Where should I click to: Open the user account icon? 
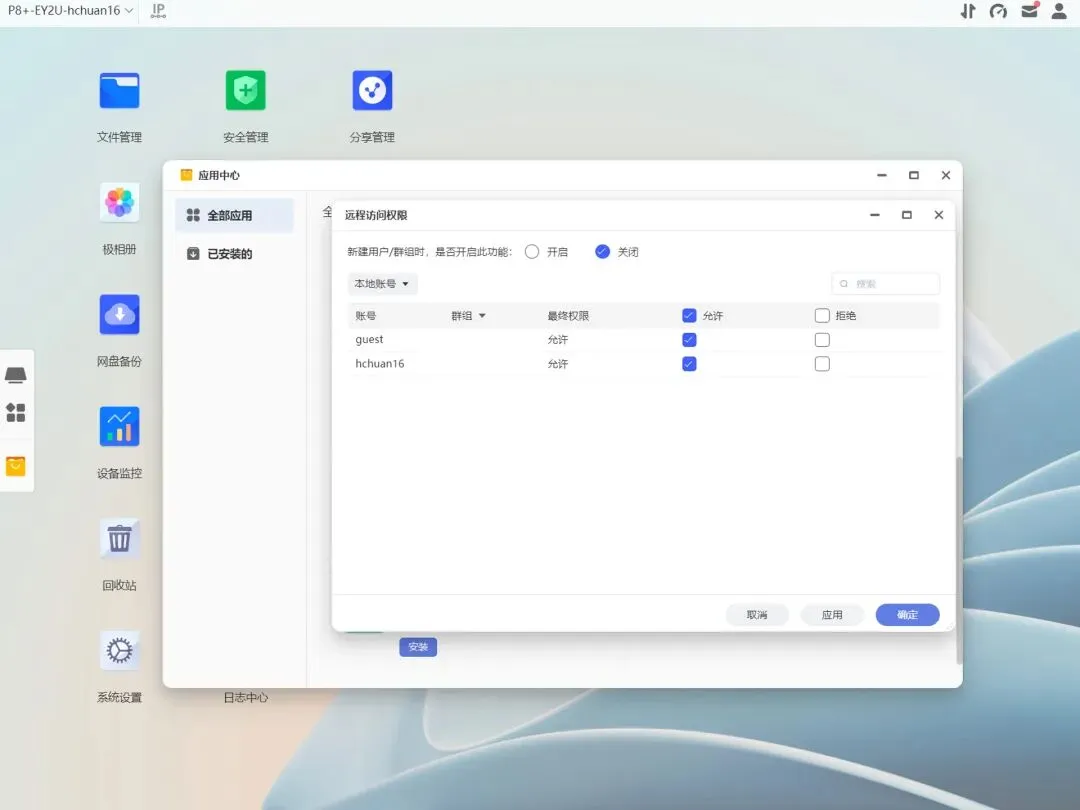tap(1059, 10)
